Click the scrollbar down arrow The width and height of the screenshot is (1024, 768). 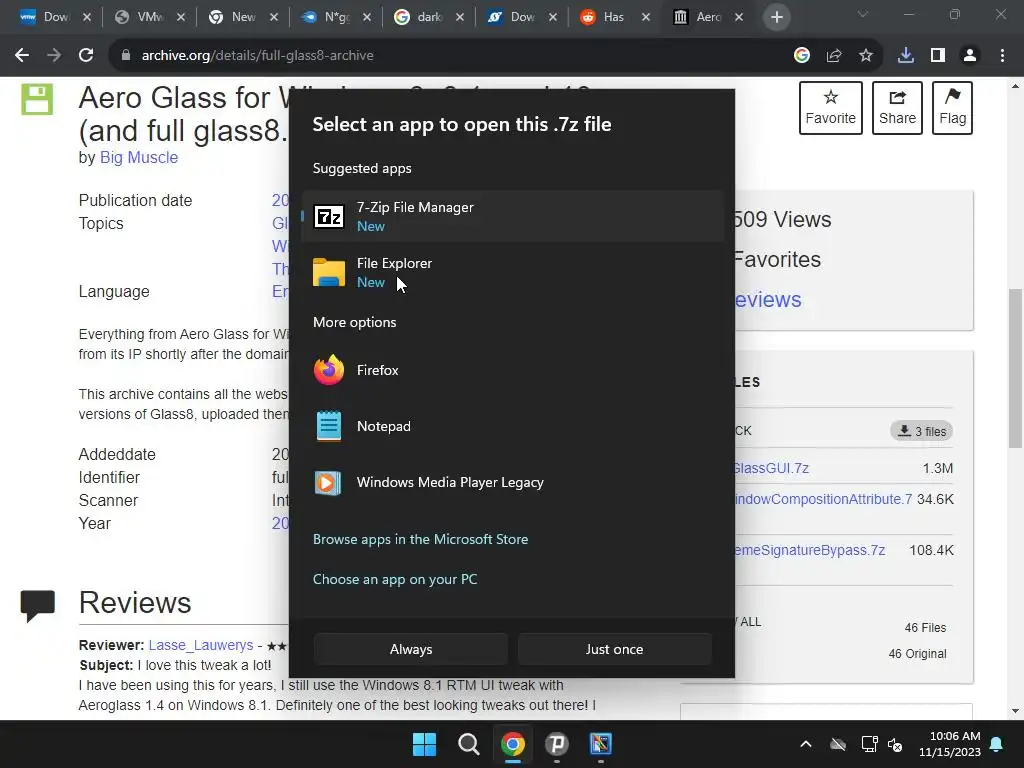click(x=1016, y=711)
